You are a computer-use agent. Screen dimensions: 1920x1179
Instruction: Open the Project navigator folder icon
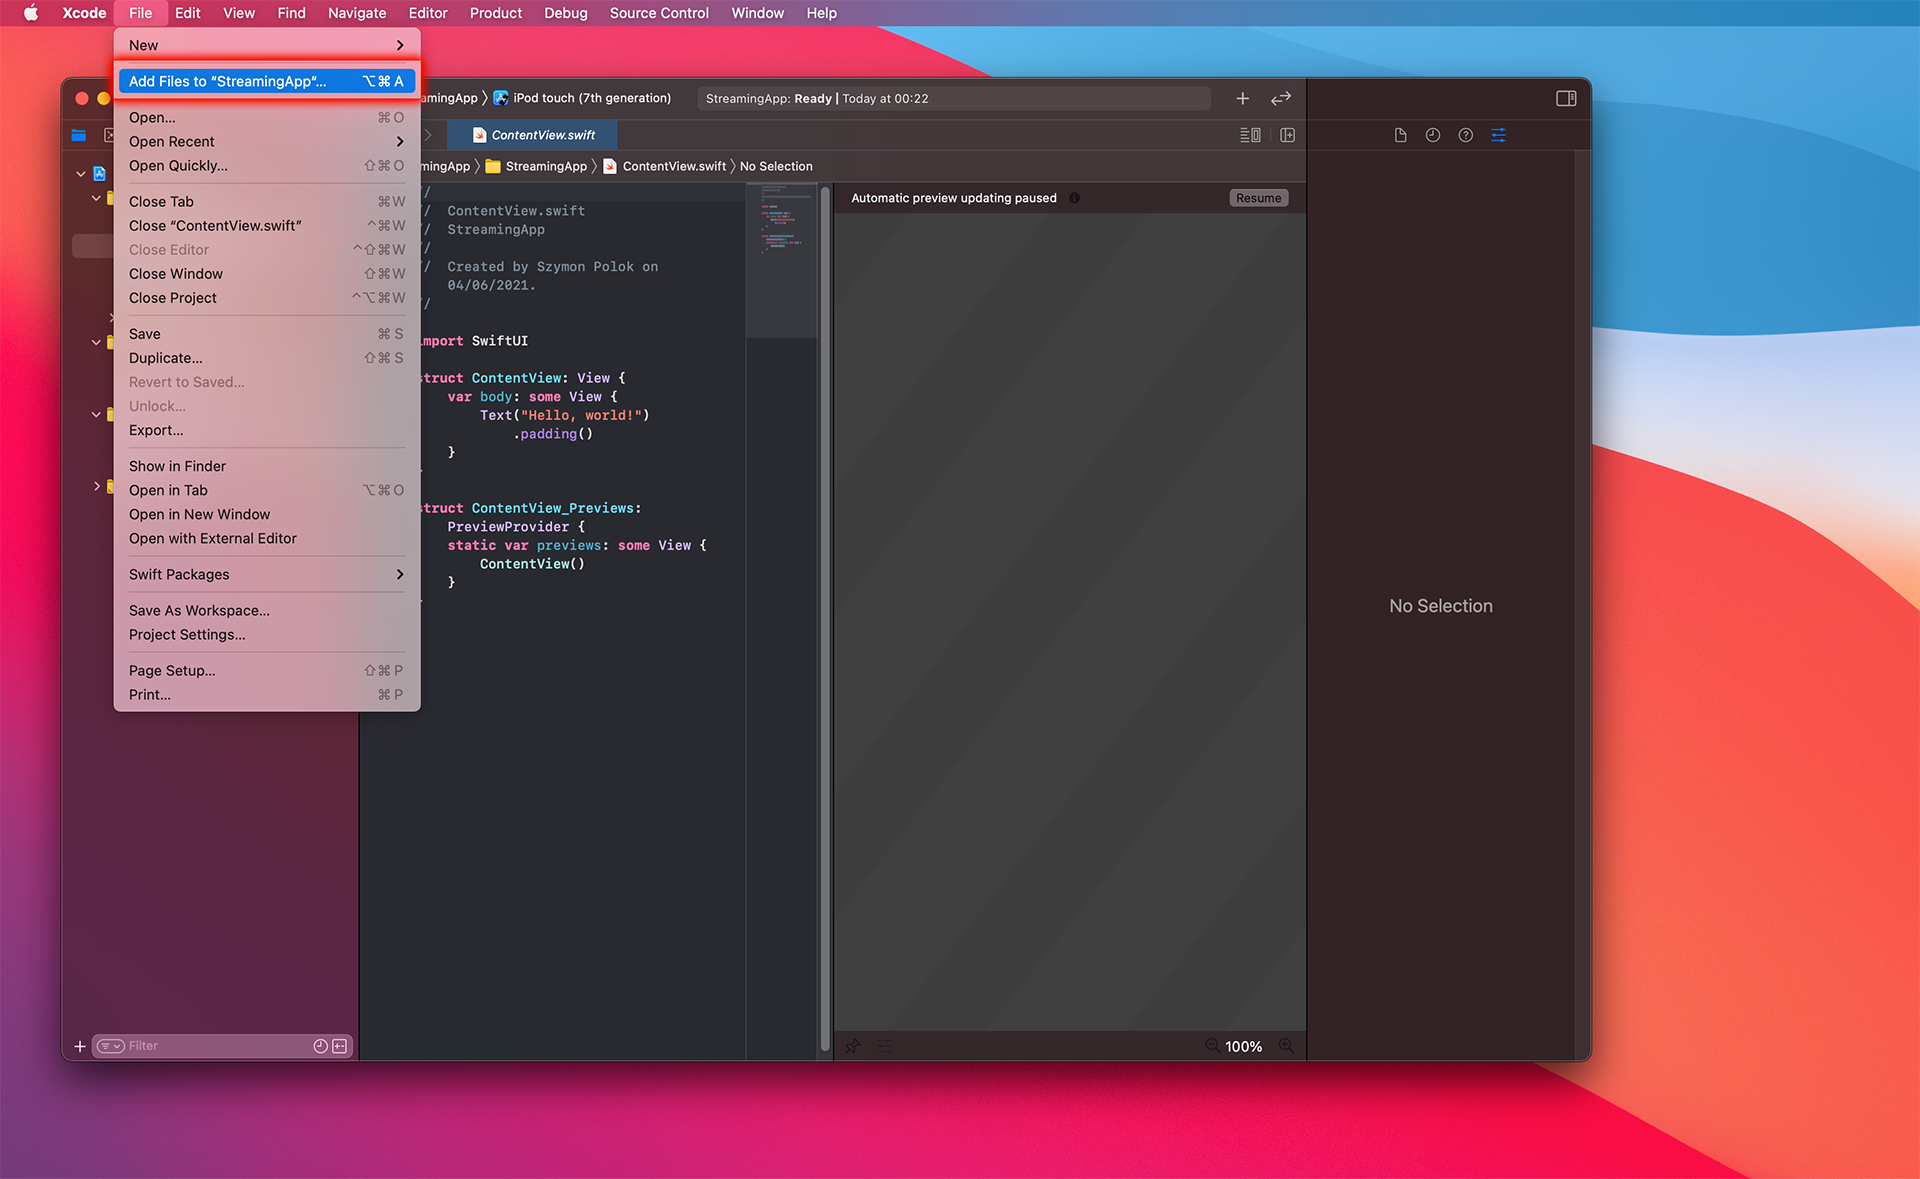click(79, 135)
